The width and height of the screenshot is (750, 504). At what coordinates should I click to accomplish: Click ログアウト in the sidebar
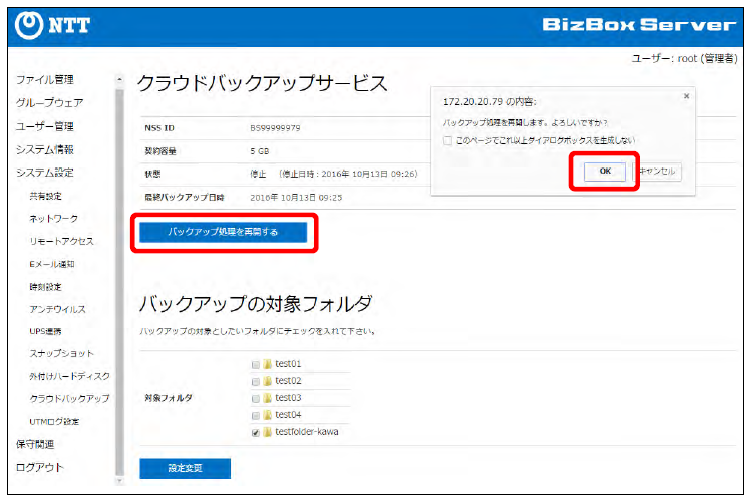(40, 467)
